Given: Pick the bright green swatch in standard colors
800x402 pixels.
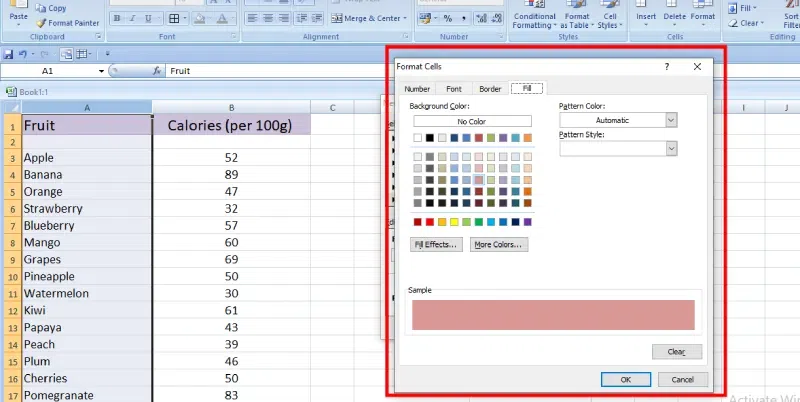Looking at the screenshot, I should (x=479, y=222).
